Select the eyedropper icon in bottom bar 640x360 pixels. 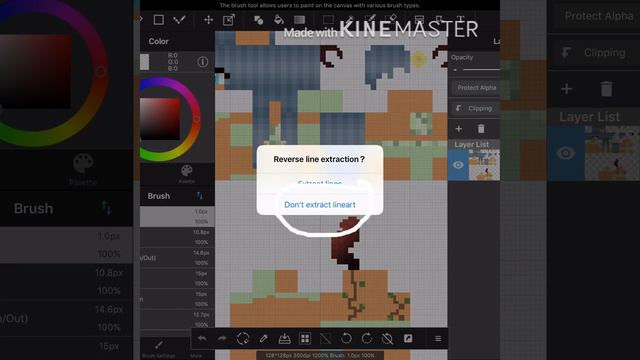pos(264,338)
